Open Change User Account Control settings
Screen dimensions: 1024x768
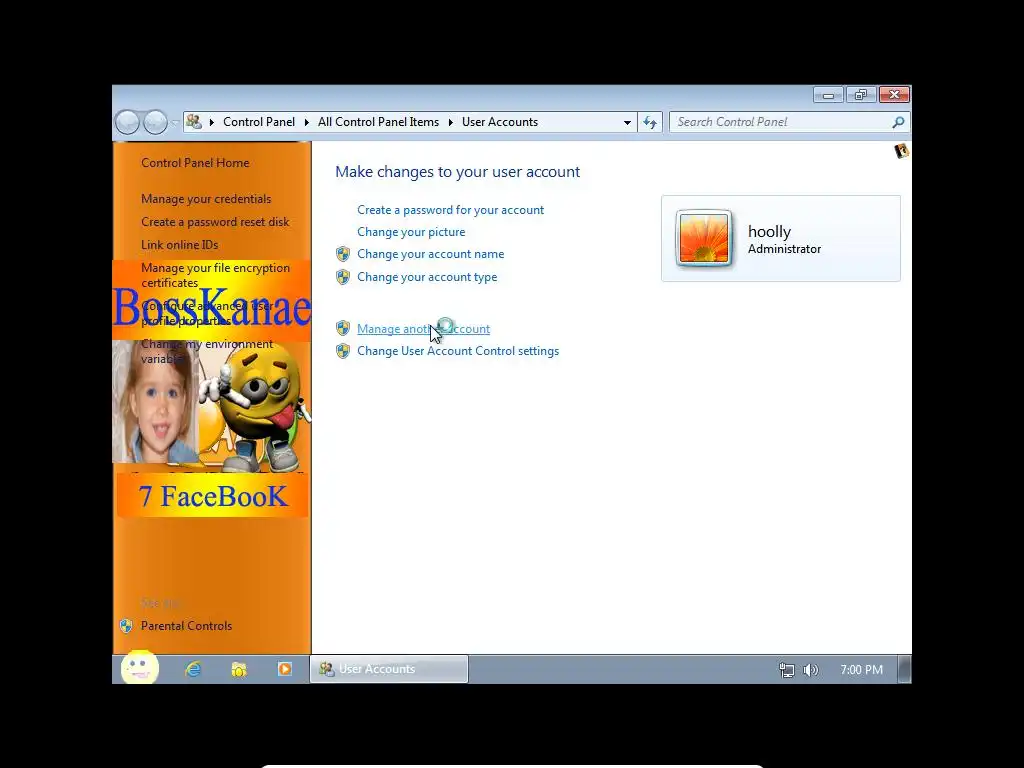tap(458, 351)
